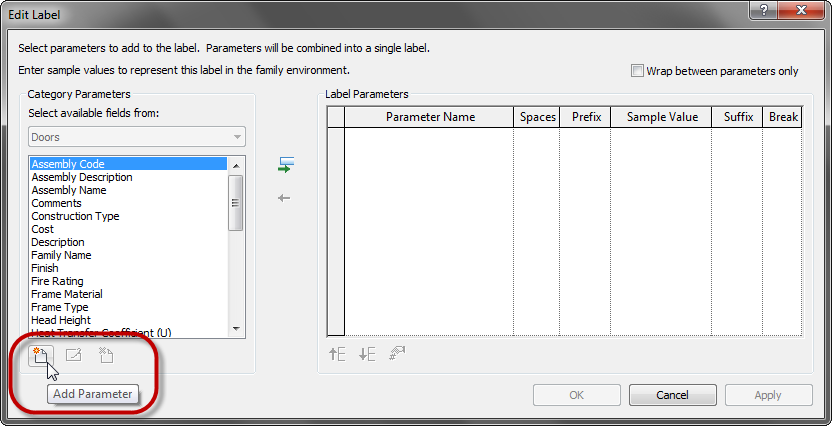Viewport: 832px width, 426px height.
Task: Click the Move parameter down icon
Action: coord(367,354)
